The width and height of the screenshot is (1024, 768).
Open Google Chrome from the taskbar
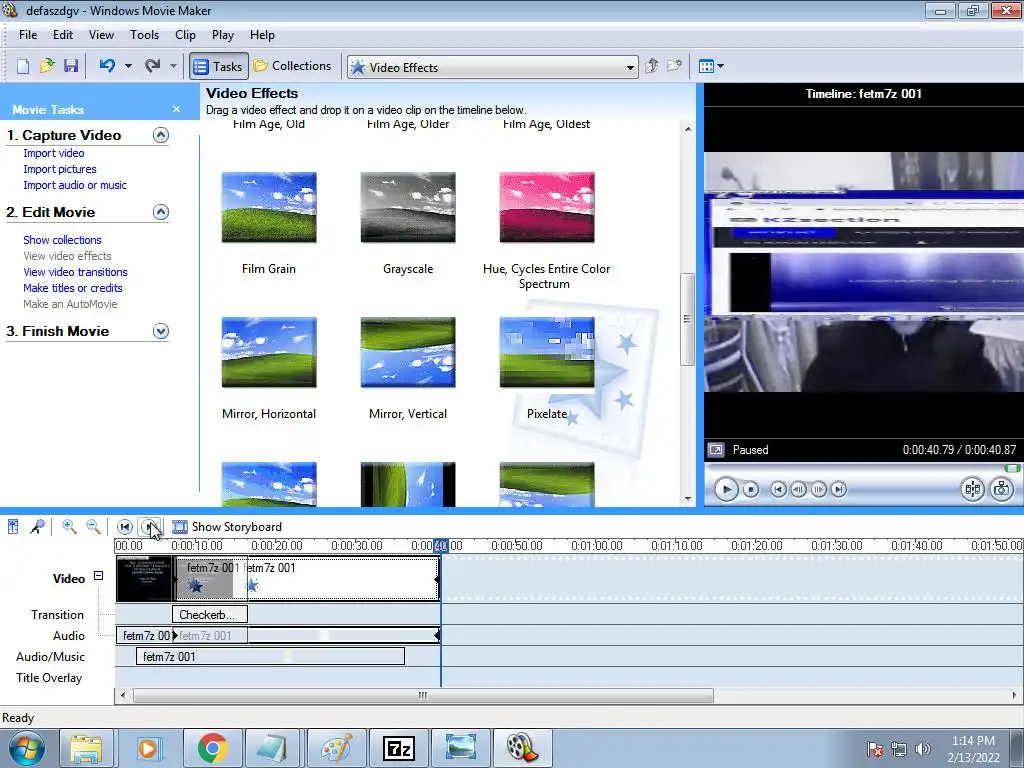[x=212, y=748]
